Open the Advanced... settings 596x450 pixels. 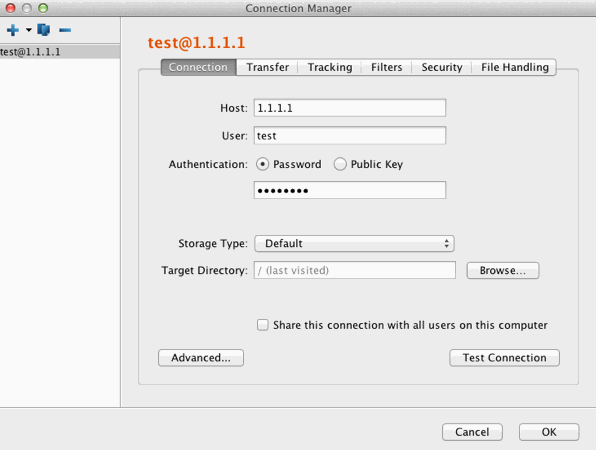201,358
